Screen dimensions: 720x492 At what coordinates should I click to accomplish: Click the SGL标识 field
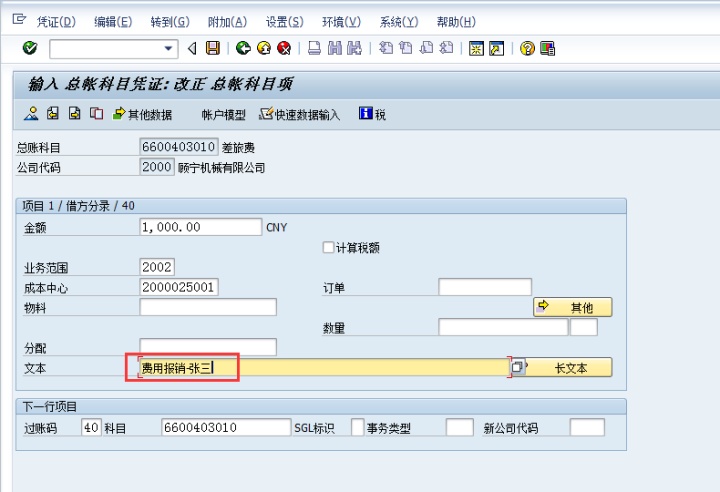coord(357,427)
